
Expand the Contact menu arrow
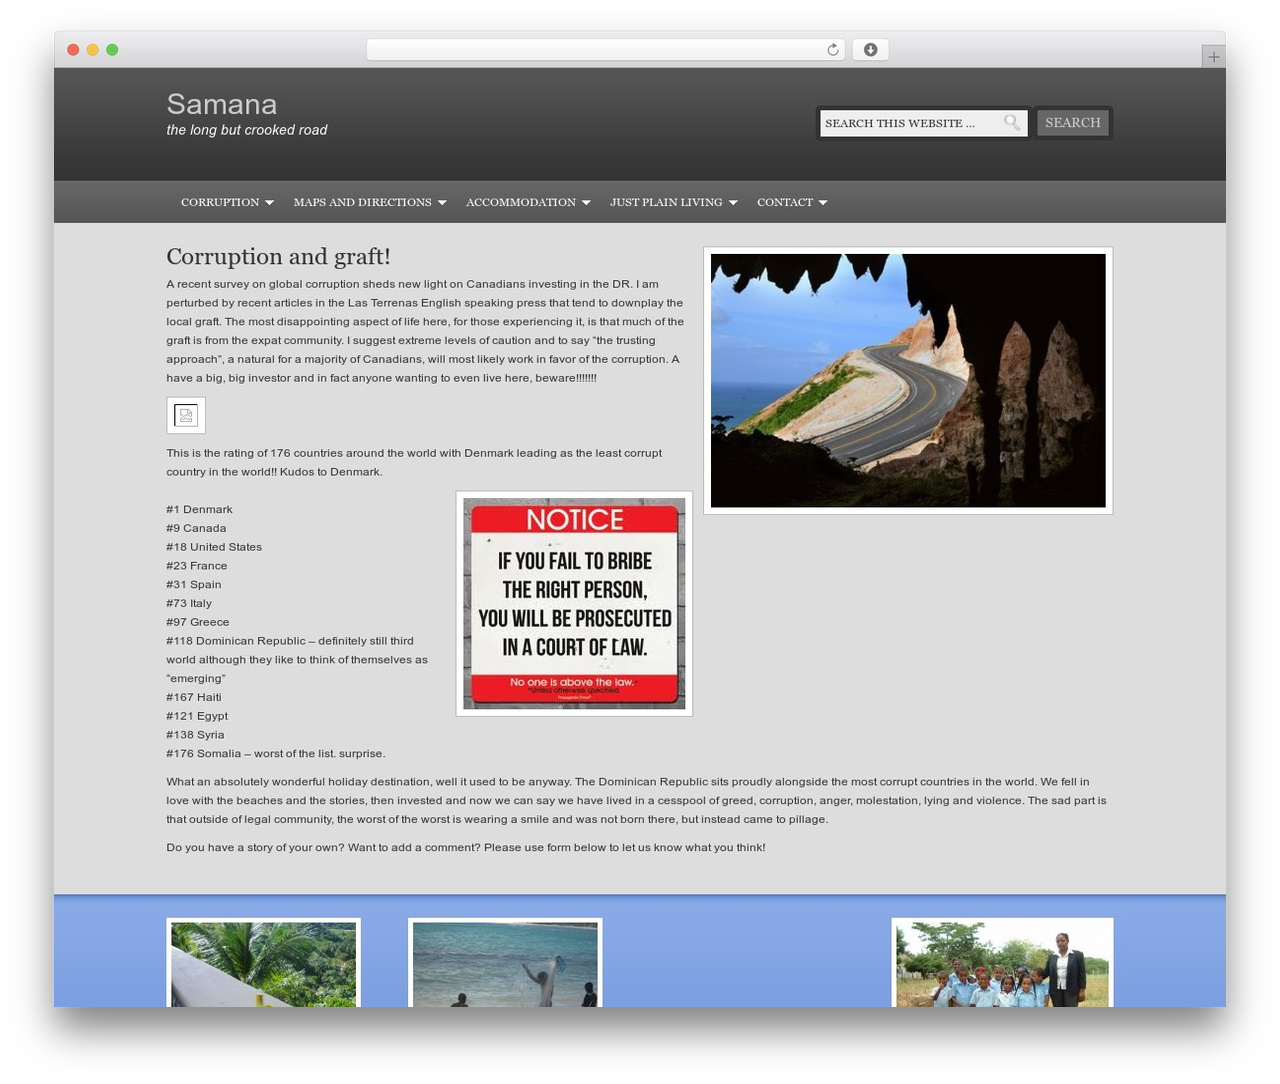tap(823, 203)
